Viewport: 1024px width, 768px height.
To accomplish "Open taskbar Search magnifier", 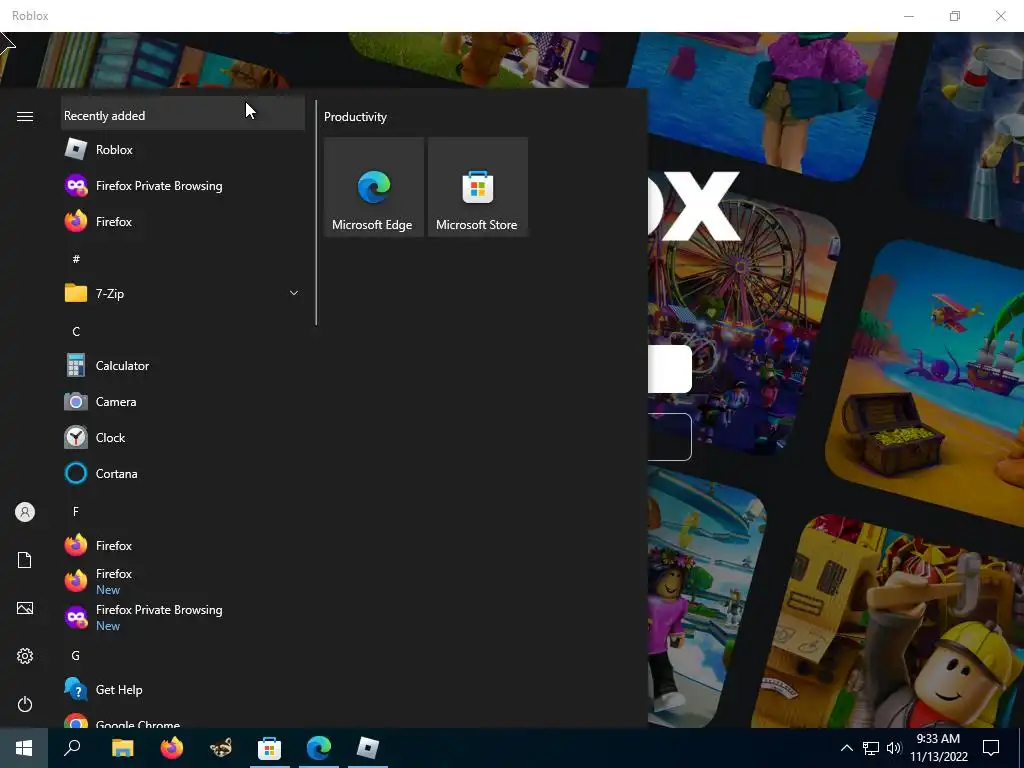I will point(72,748).
